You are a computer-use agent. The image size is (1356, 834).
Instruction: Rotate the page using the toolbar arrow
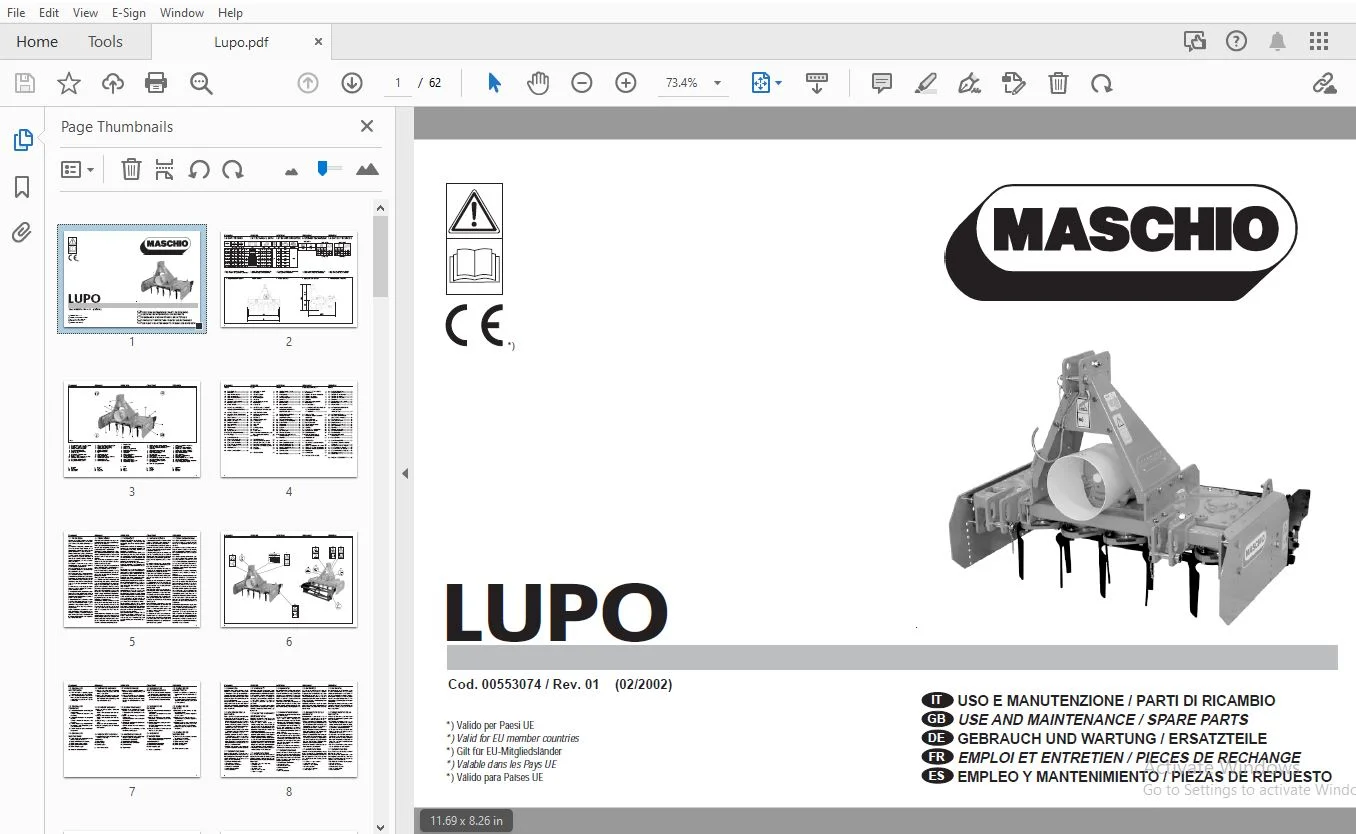(1102, 83)
